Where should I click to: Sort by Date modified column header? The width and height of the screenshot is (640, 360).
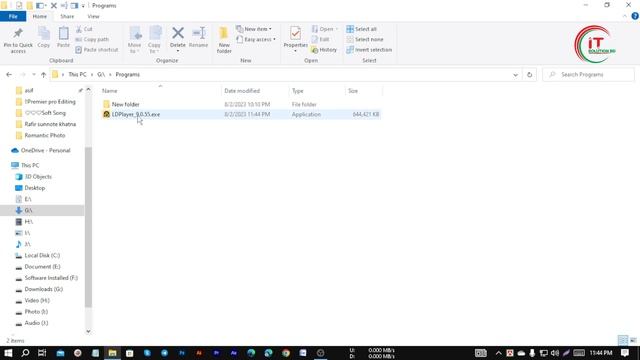(x=255, y=91)
